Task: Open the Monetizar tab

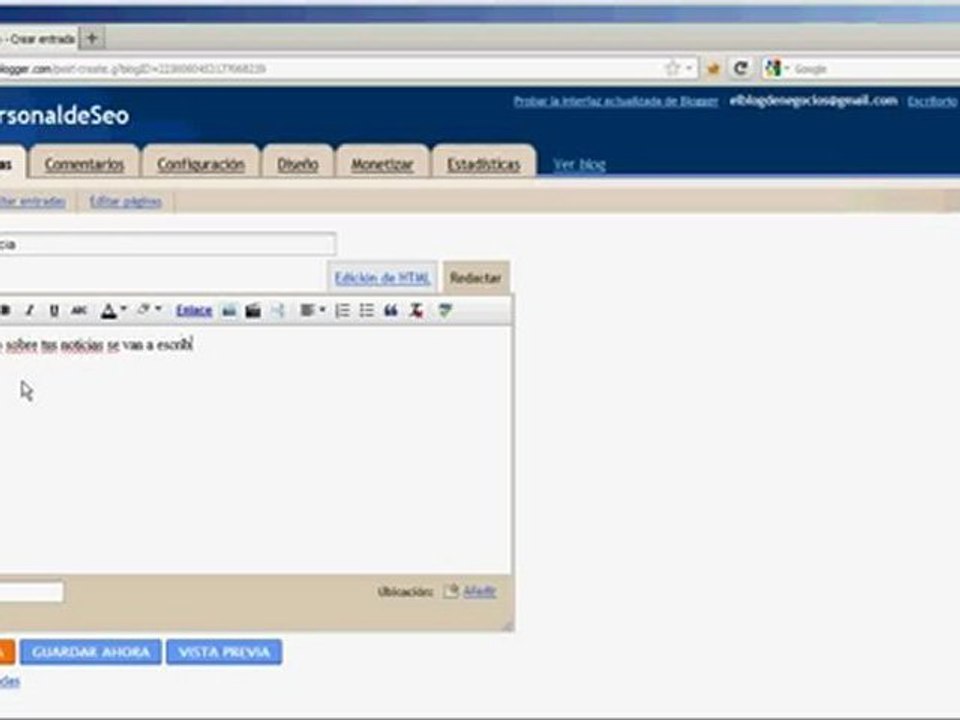Action: 382,164
